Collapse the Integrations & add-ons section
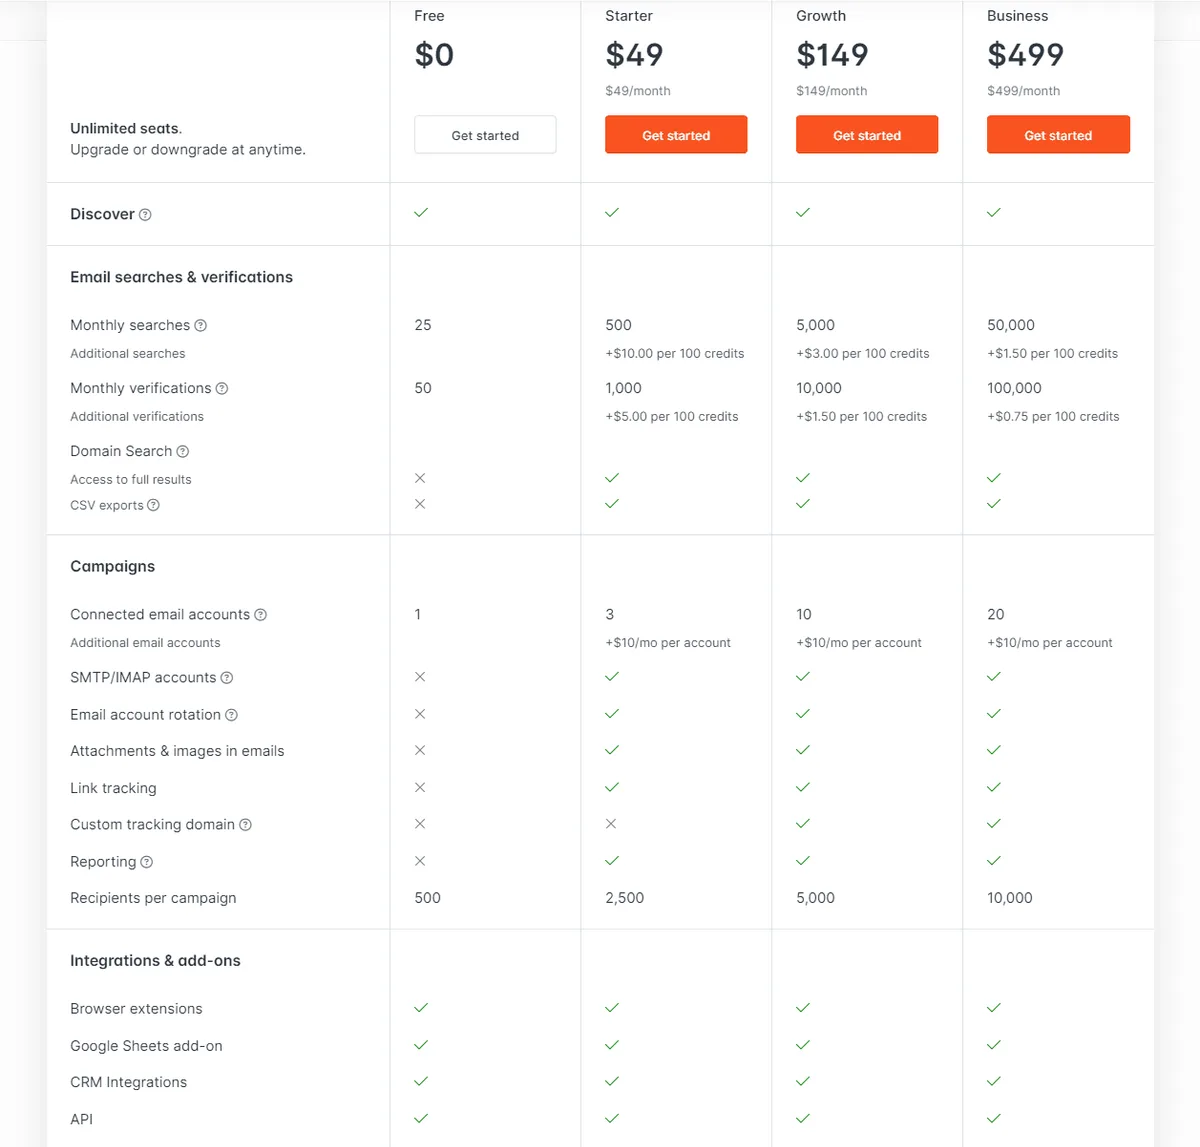 pos(155,960)
